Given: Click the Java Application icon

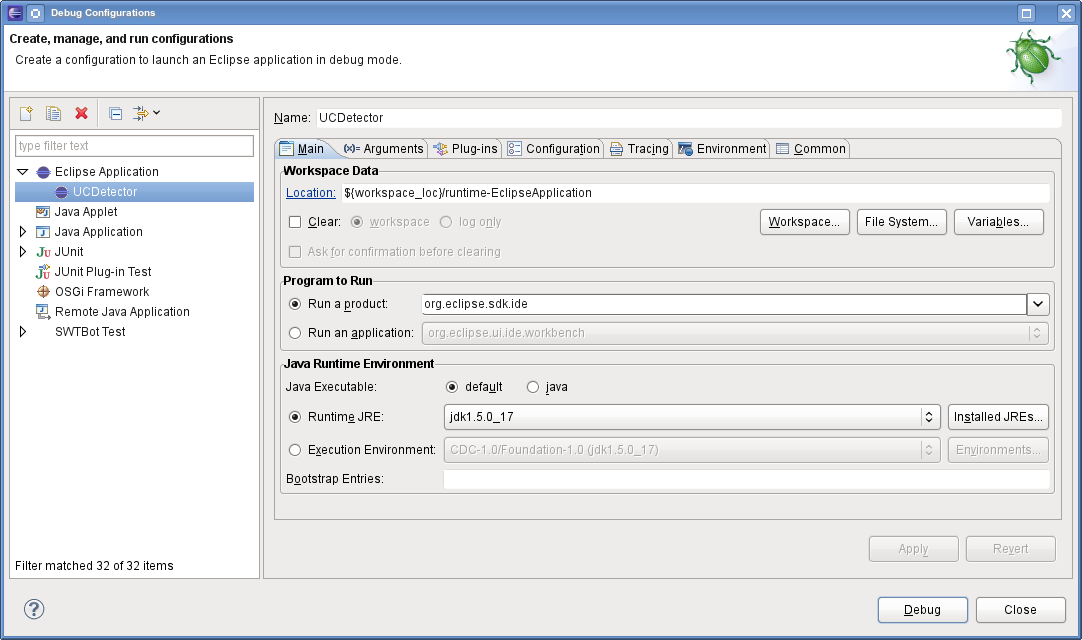Looking at the screenshot, I should [43, 232].
